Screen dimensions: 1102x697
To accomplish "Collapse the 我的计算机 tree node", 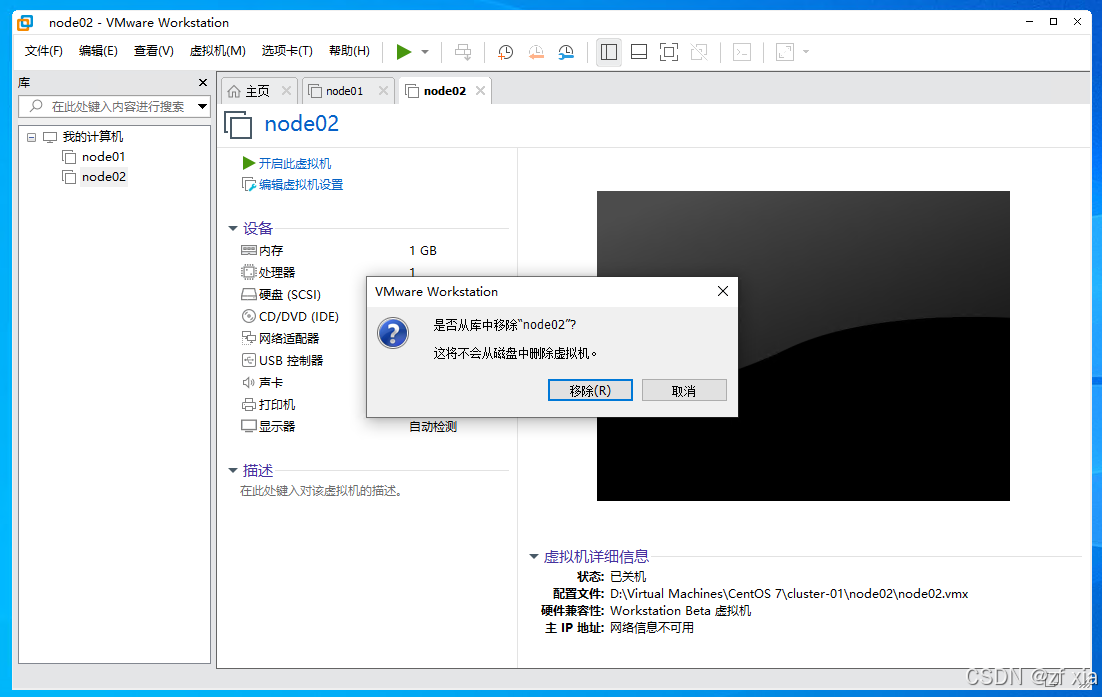I will click(x=31, y=137).
